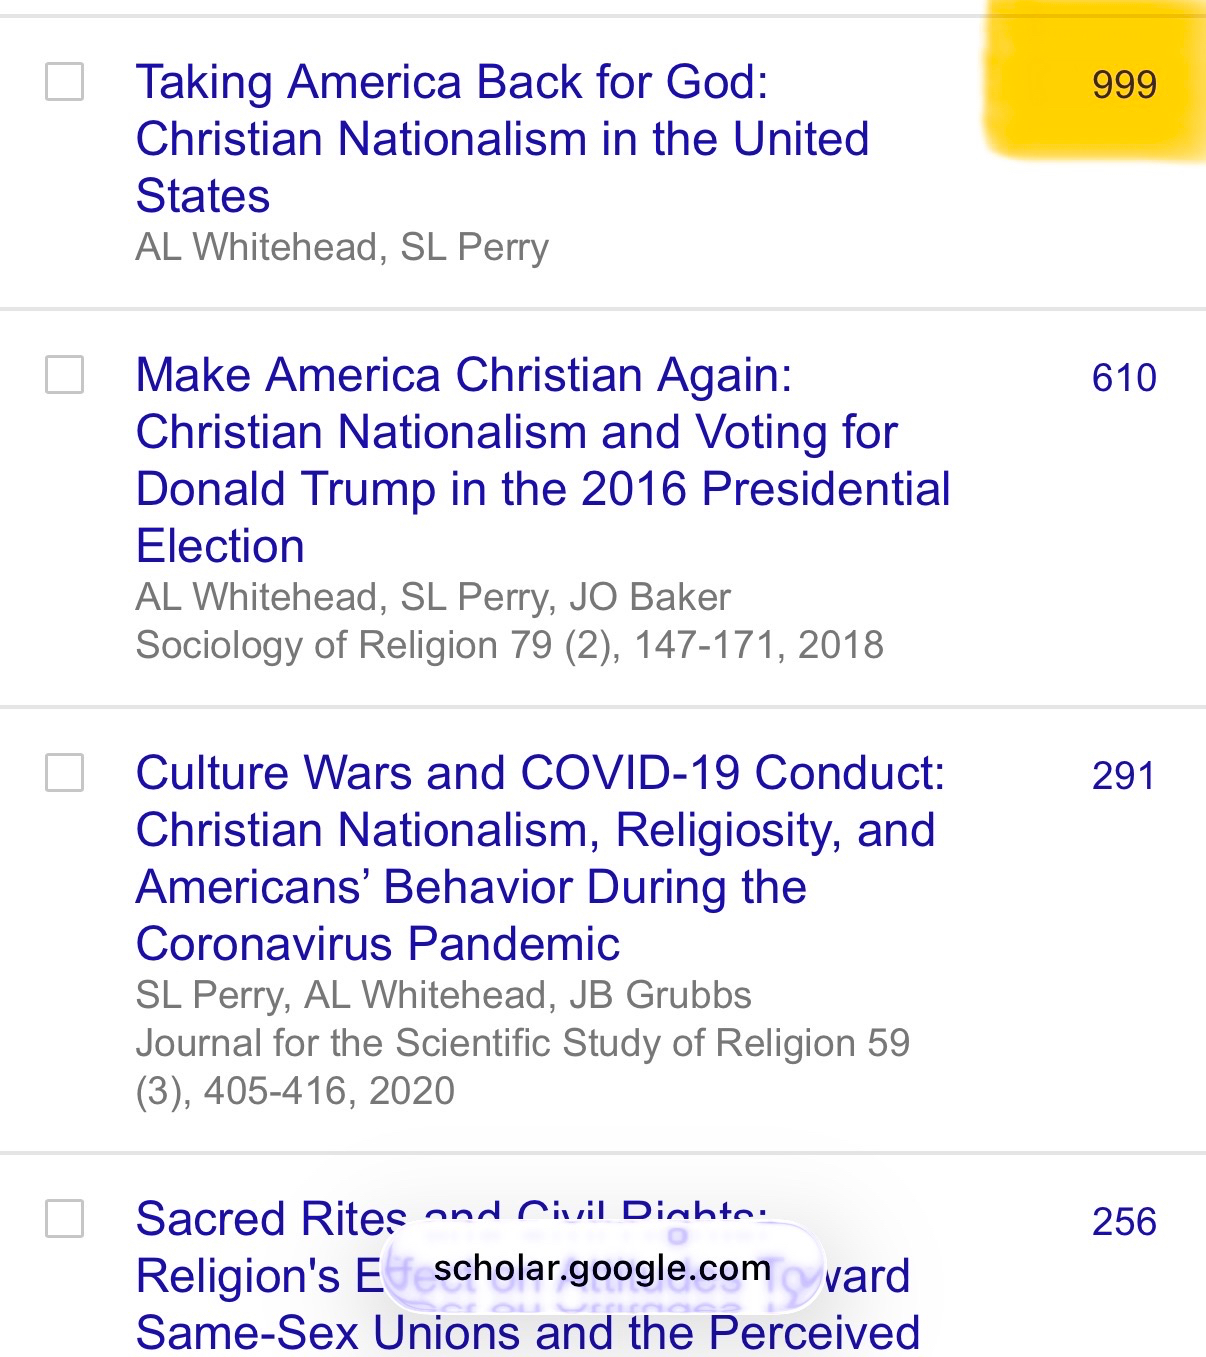View the 610 citing articles
Screen dimensions: 1206x1357
pos(1124,378)
